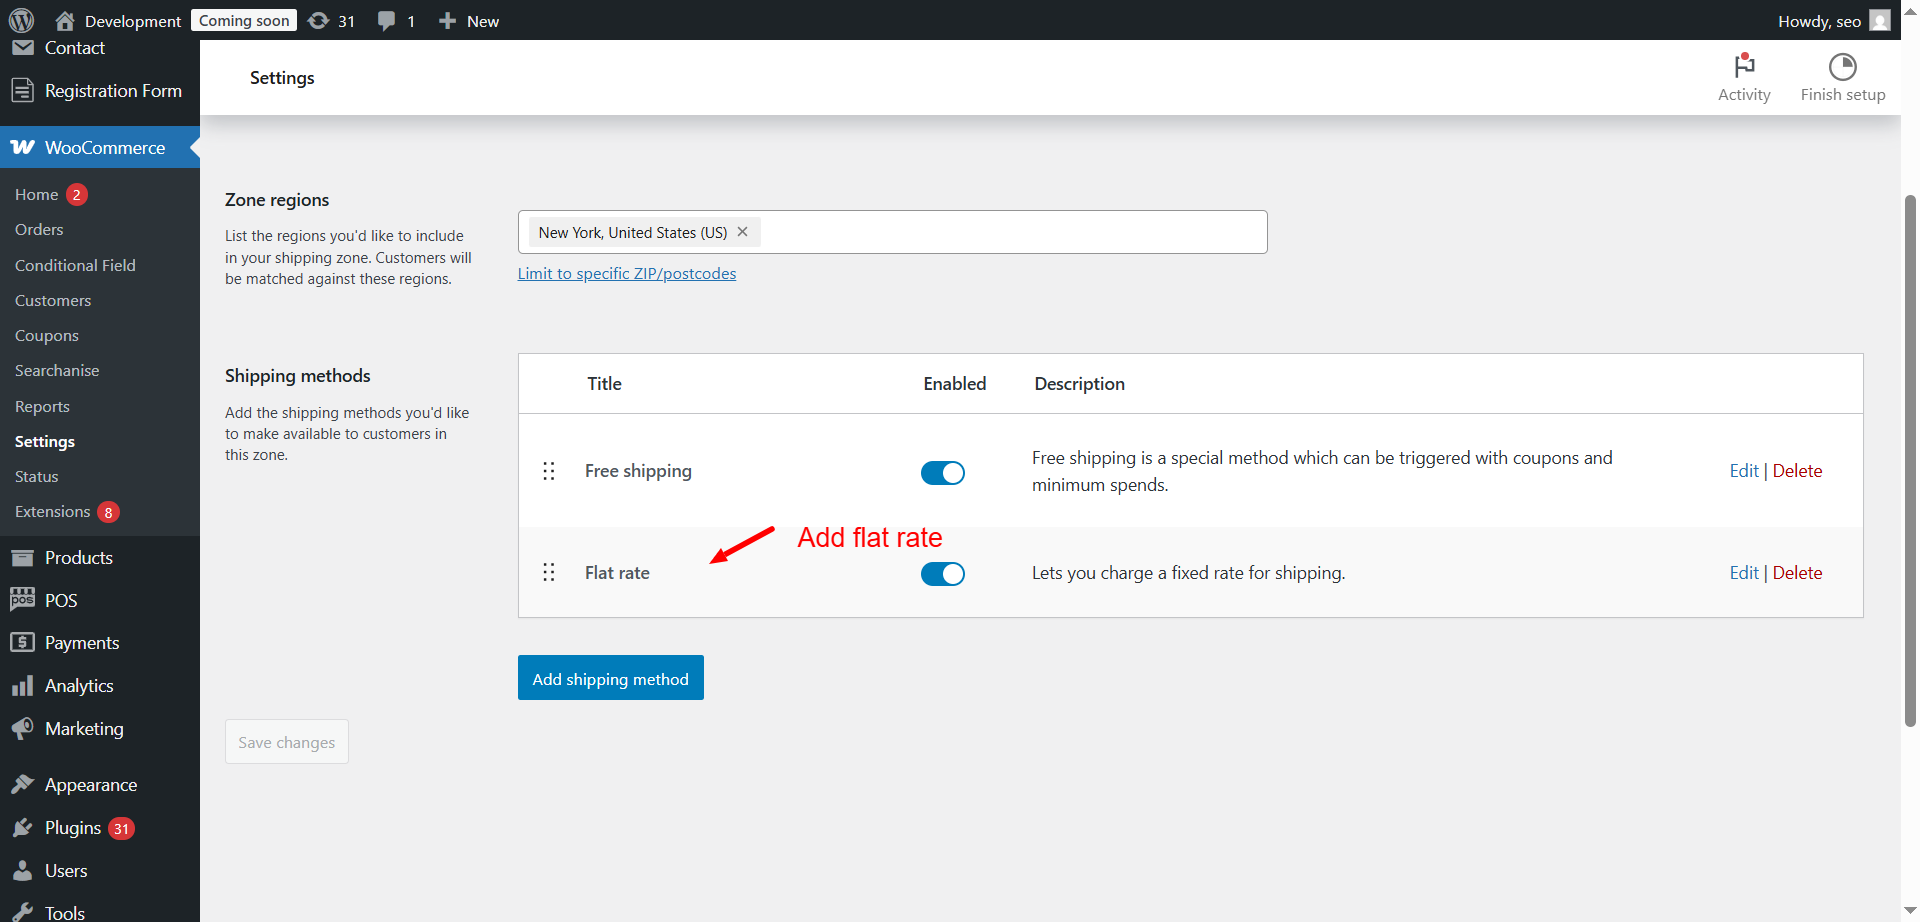Open the Activity flag icon
1920x922 pixels.
(x=1744, y=66)
